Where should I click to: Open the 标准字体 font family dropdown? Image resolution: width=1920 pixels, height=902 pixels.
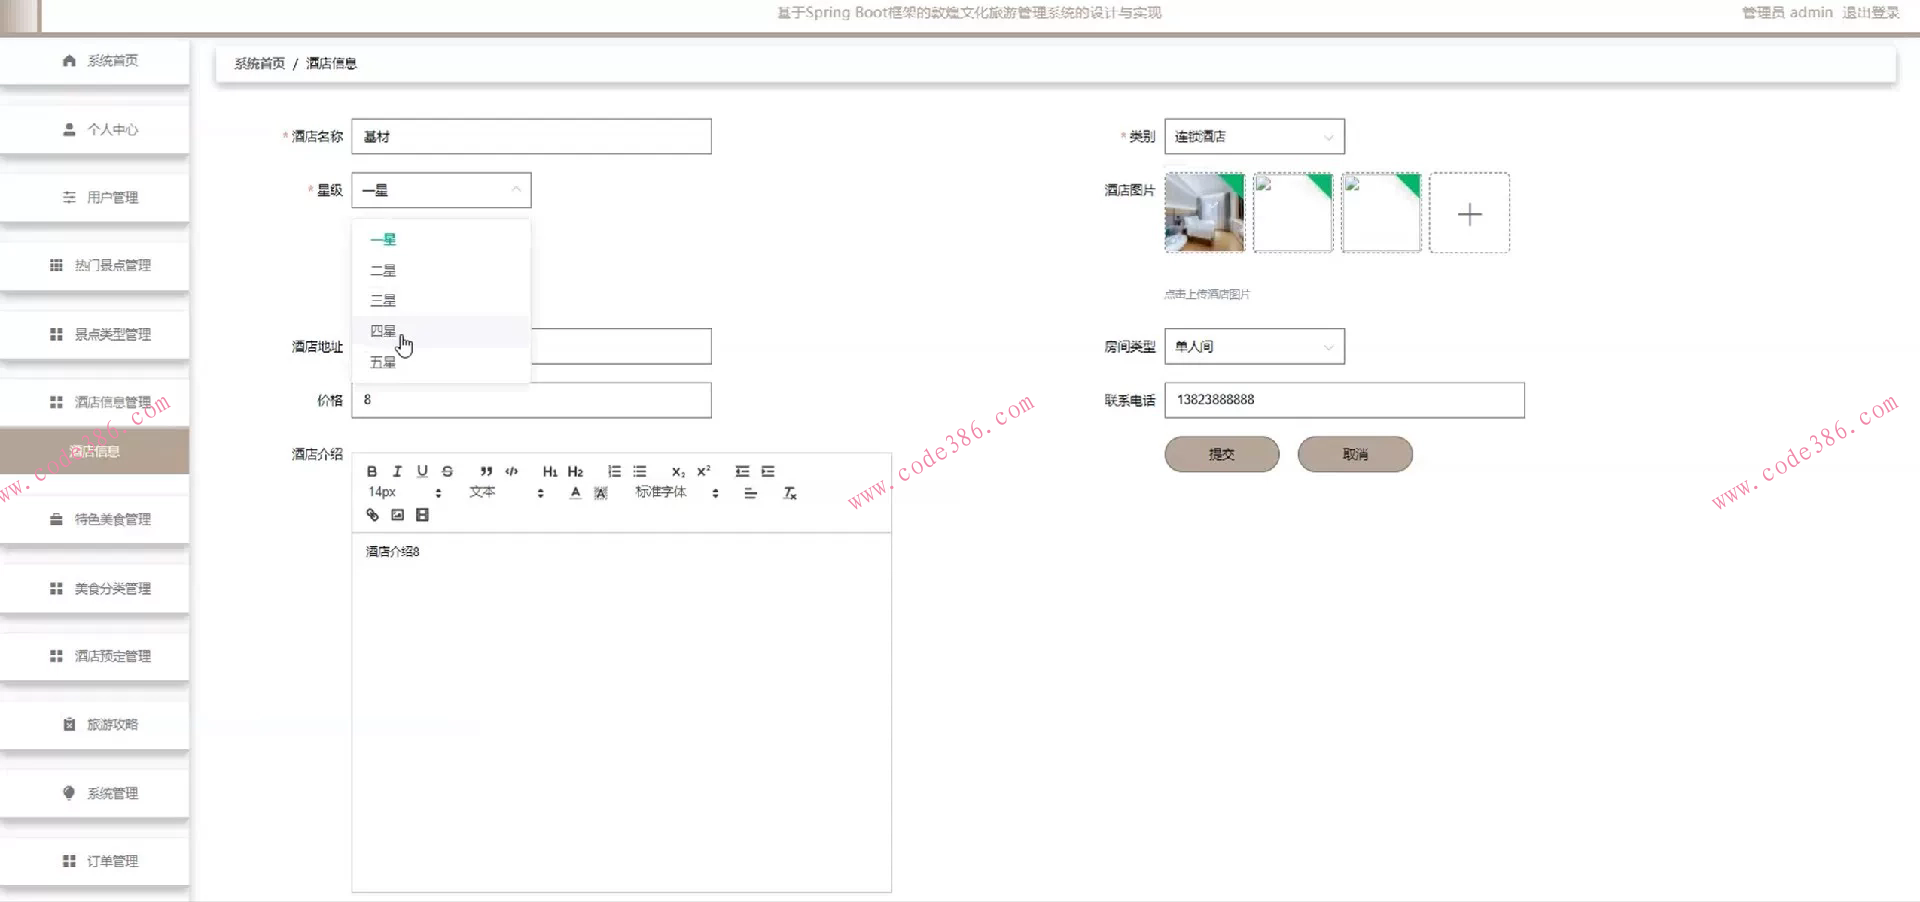click(x=677, y=493)
